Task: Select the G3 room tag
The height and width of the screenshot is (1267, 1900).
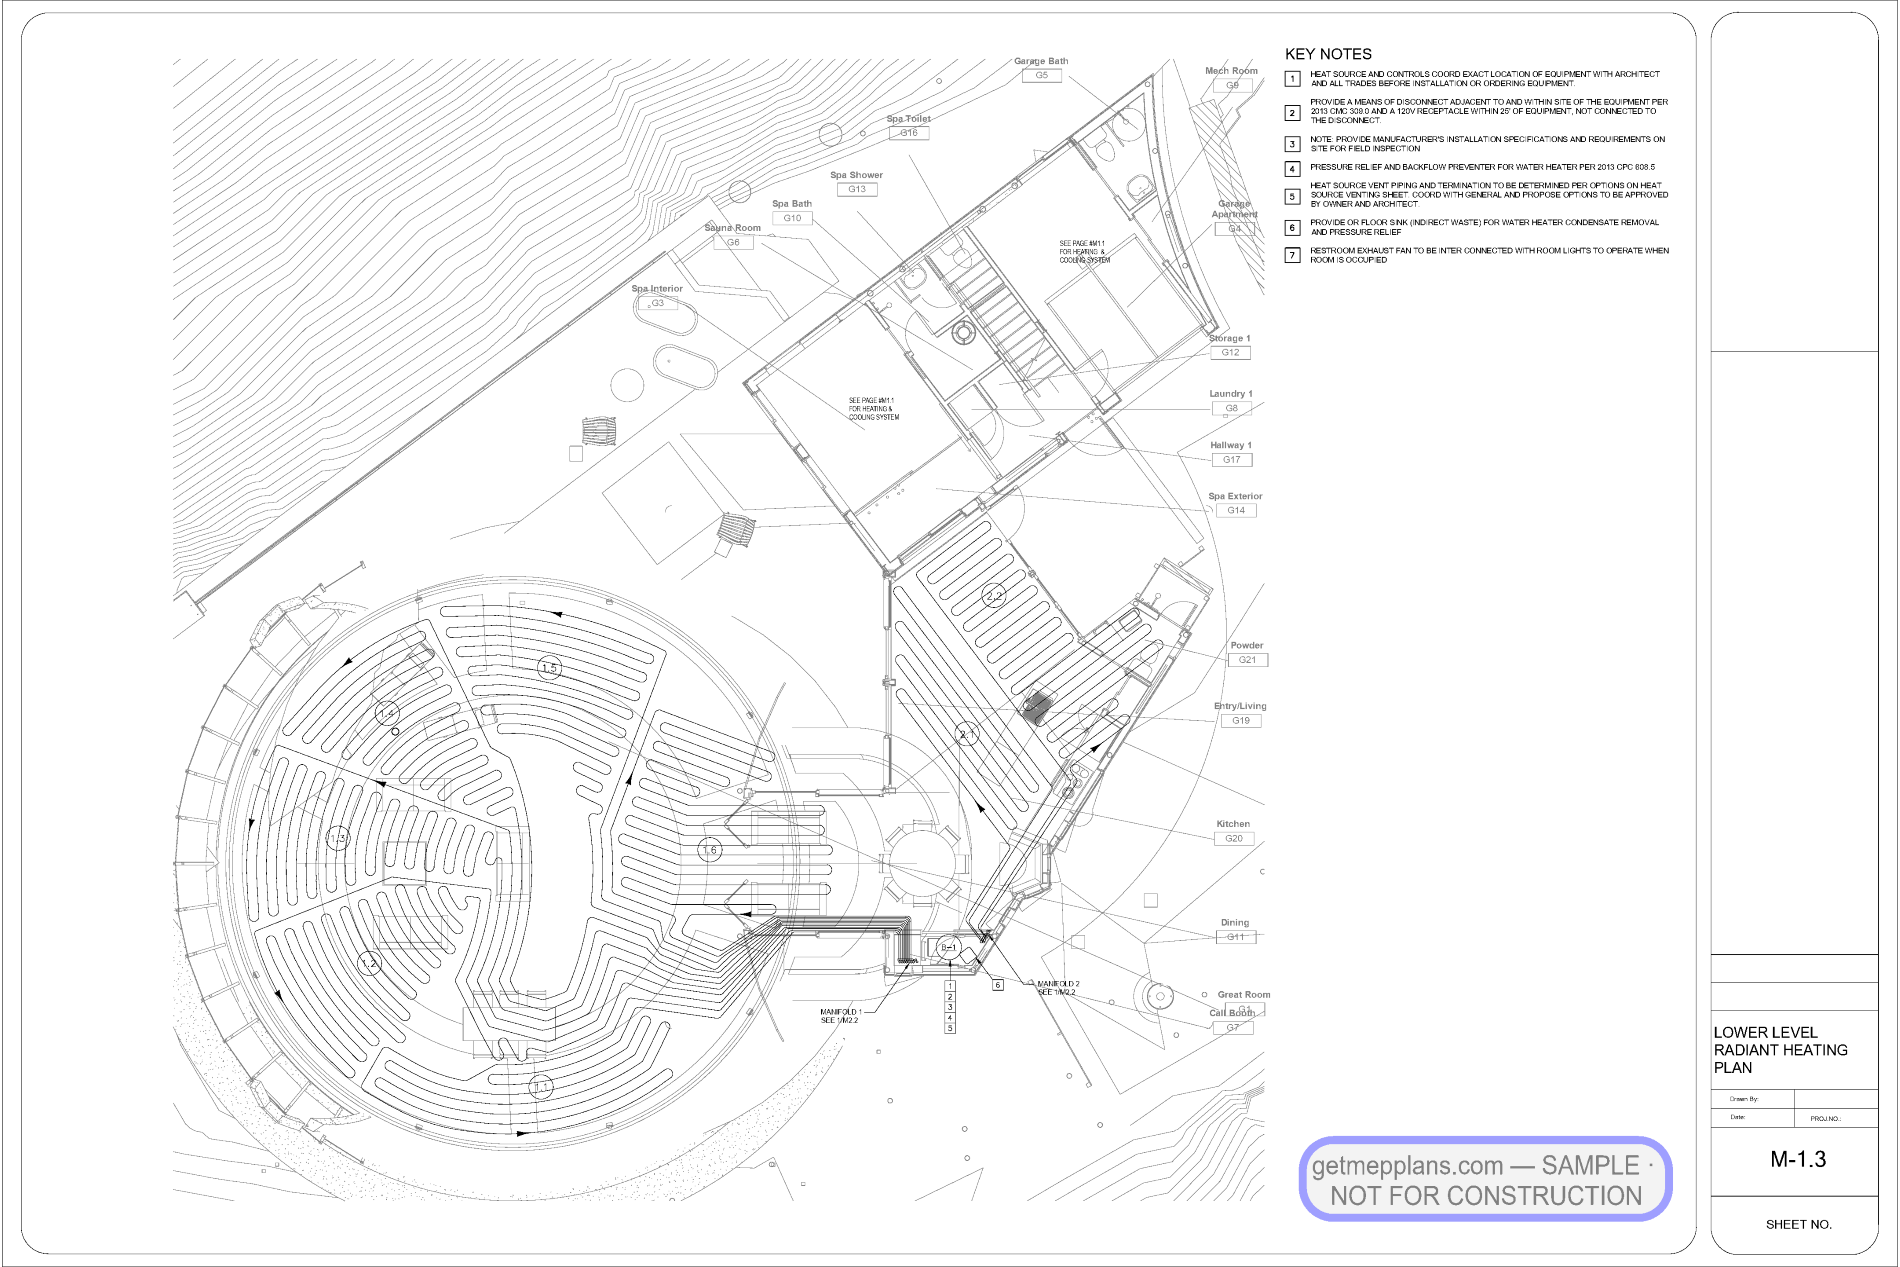Action: pyautogui.click(x=658, y=303)
